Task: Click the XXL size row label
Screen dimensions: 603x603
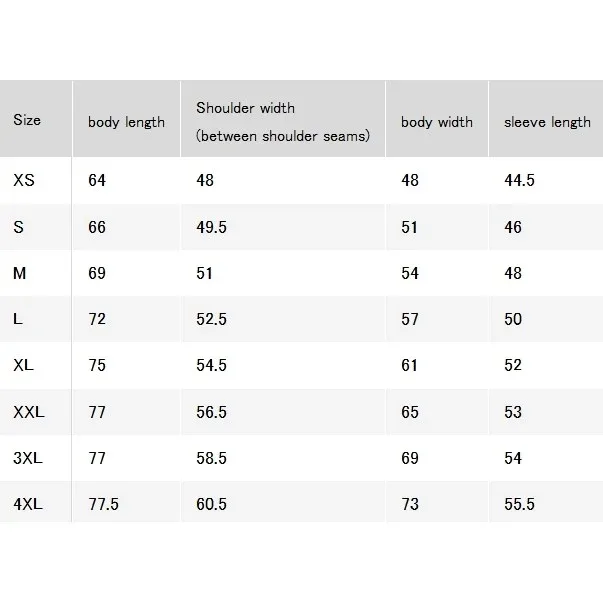Action: (29, 412)
